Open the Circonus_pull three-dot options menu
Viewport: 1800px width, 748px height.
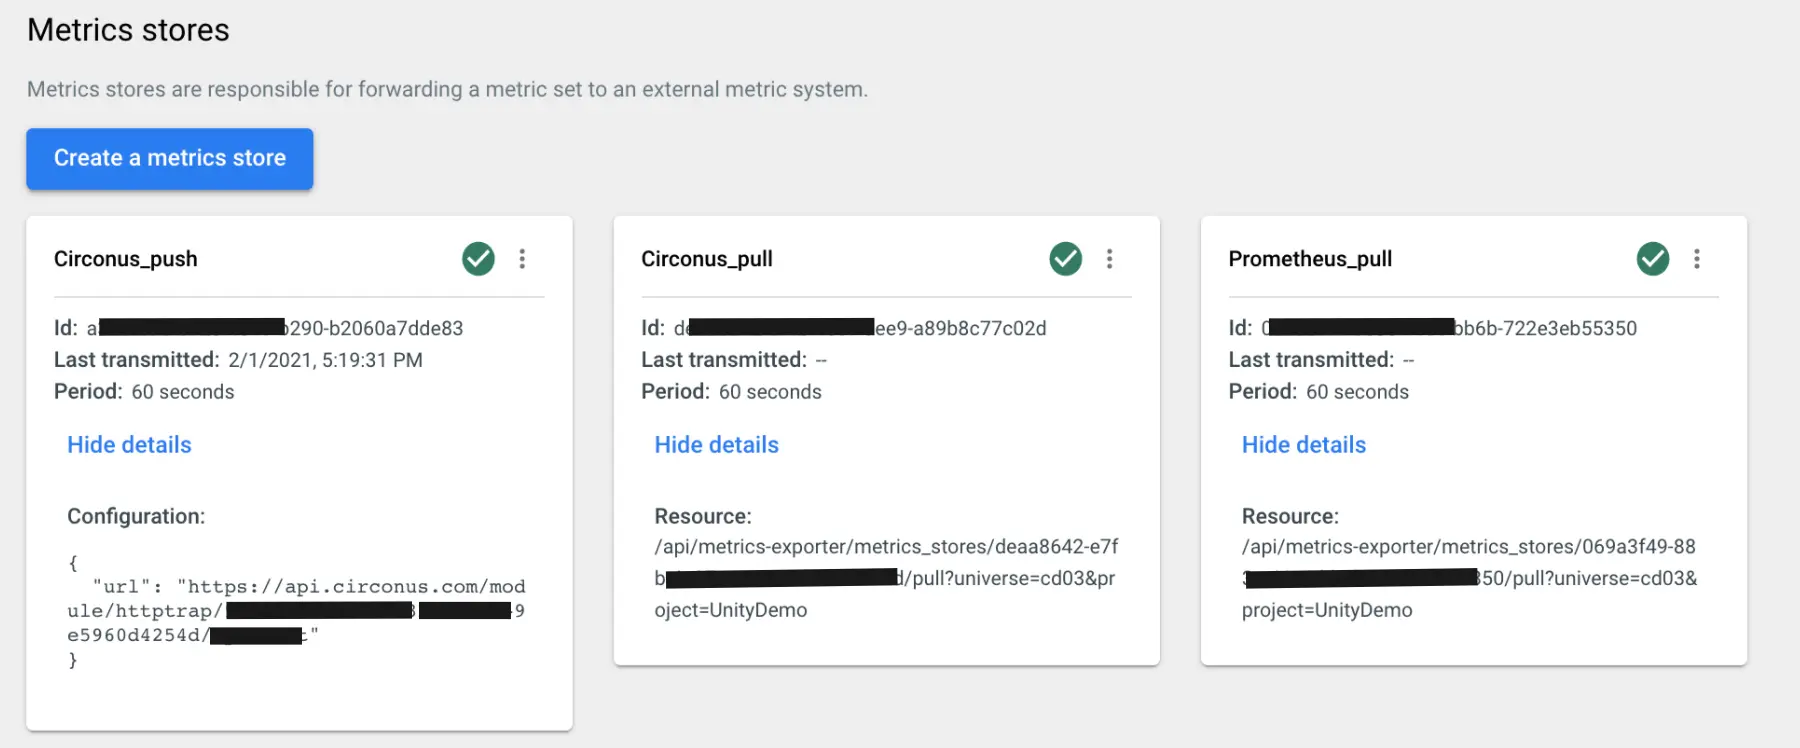[1109, 259]
